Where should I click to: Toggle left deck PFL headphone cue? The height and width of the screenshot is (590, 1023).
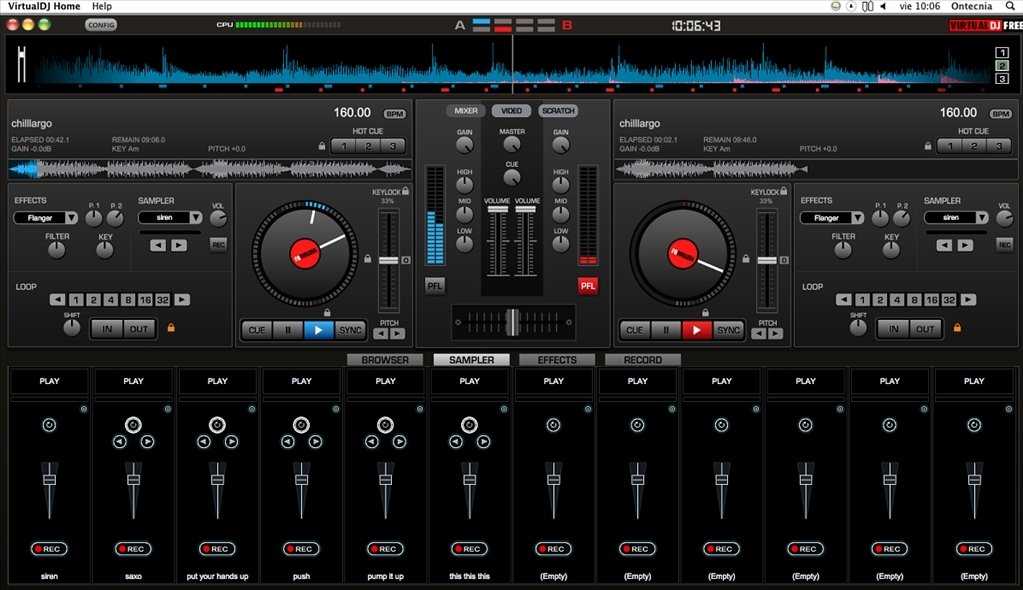(435, 286)
